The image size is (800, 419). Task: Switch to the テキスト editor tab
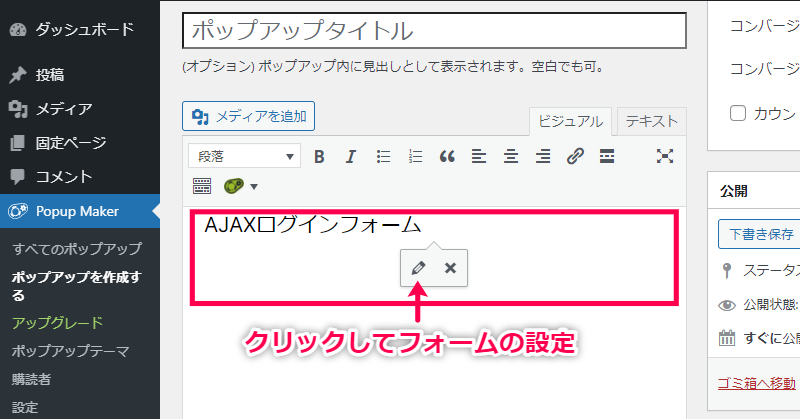coord(652,121)
